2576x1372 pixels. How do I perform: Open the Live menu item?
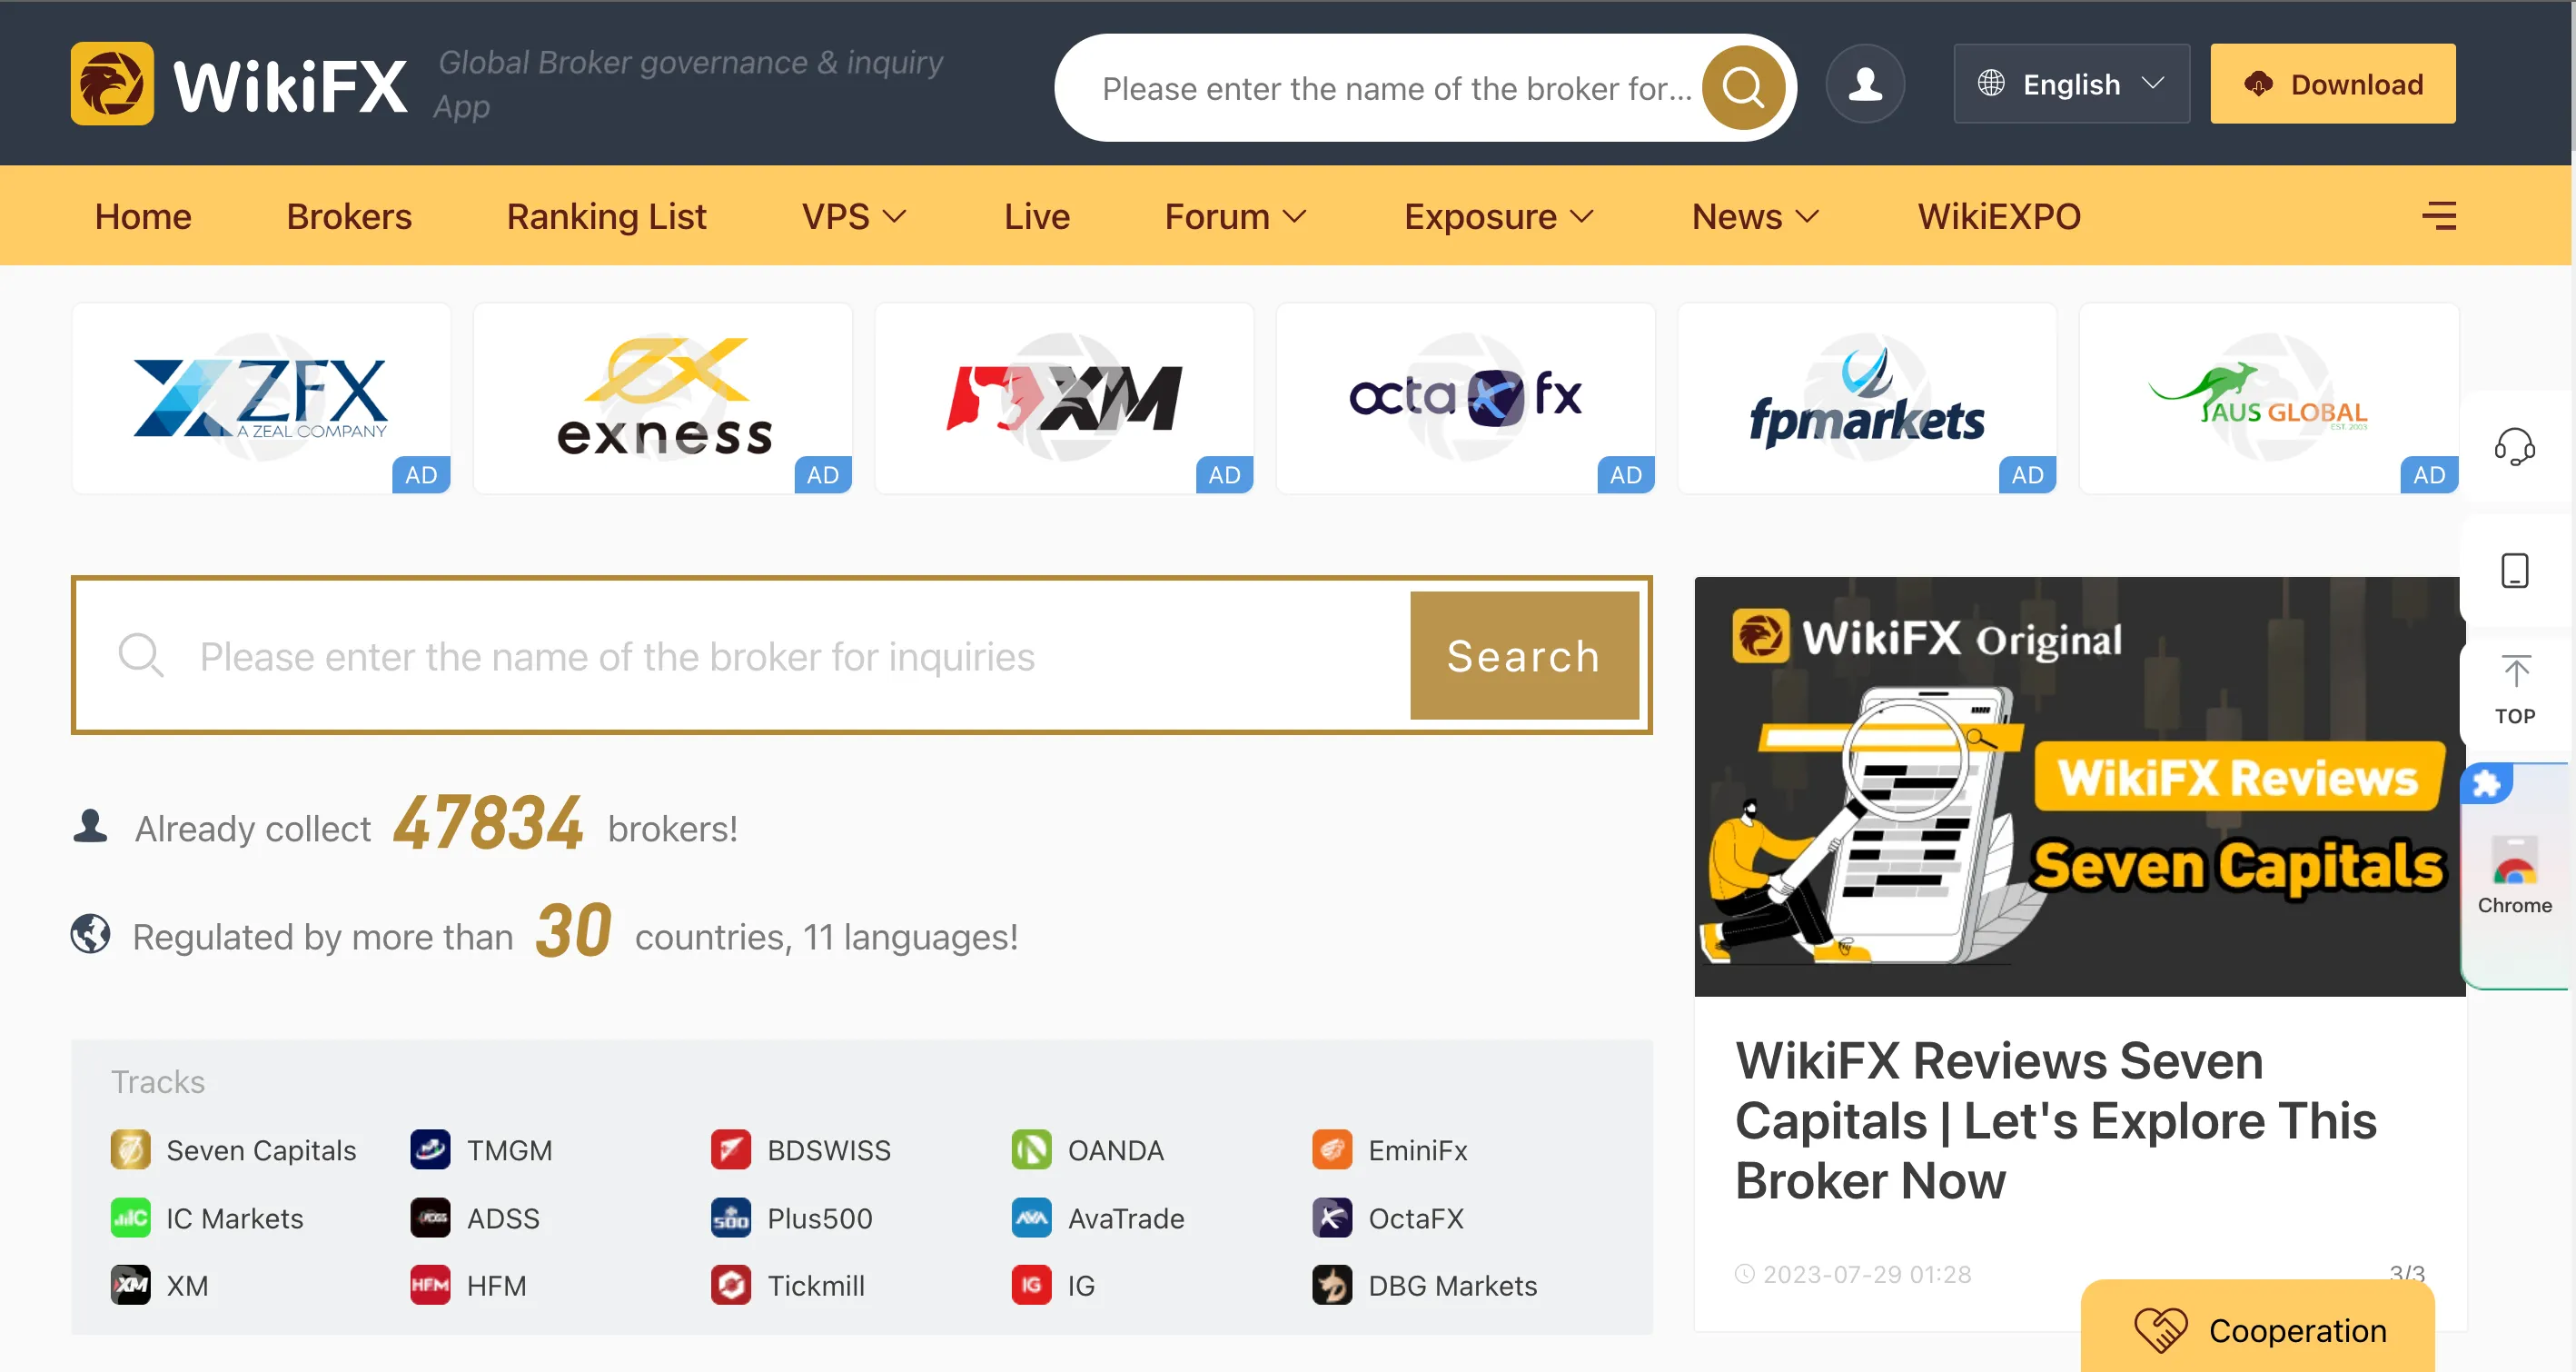(1037, 216)
